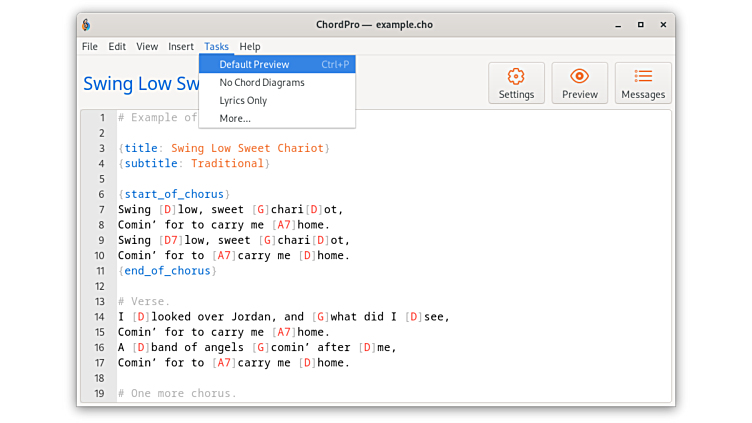Open the Edit menu
The image size is (752, 423).
point(117,47)
